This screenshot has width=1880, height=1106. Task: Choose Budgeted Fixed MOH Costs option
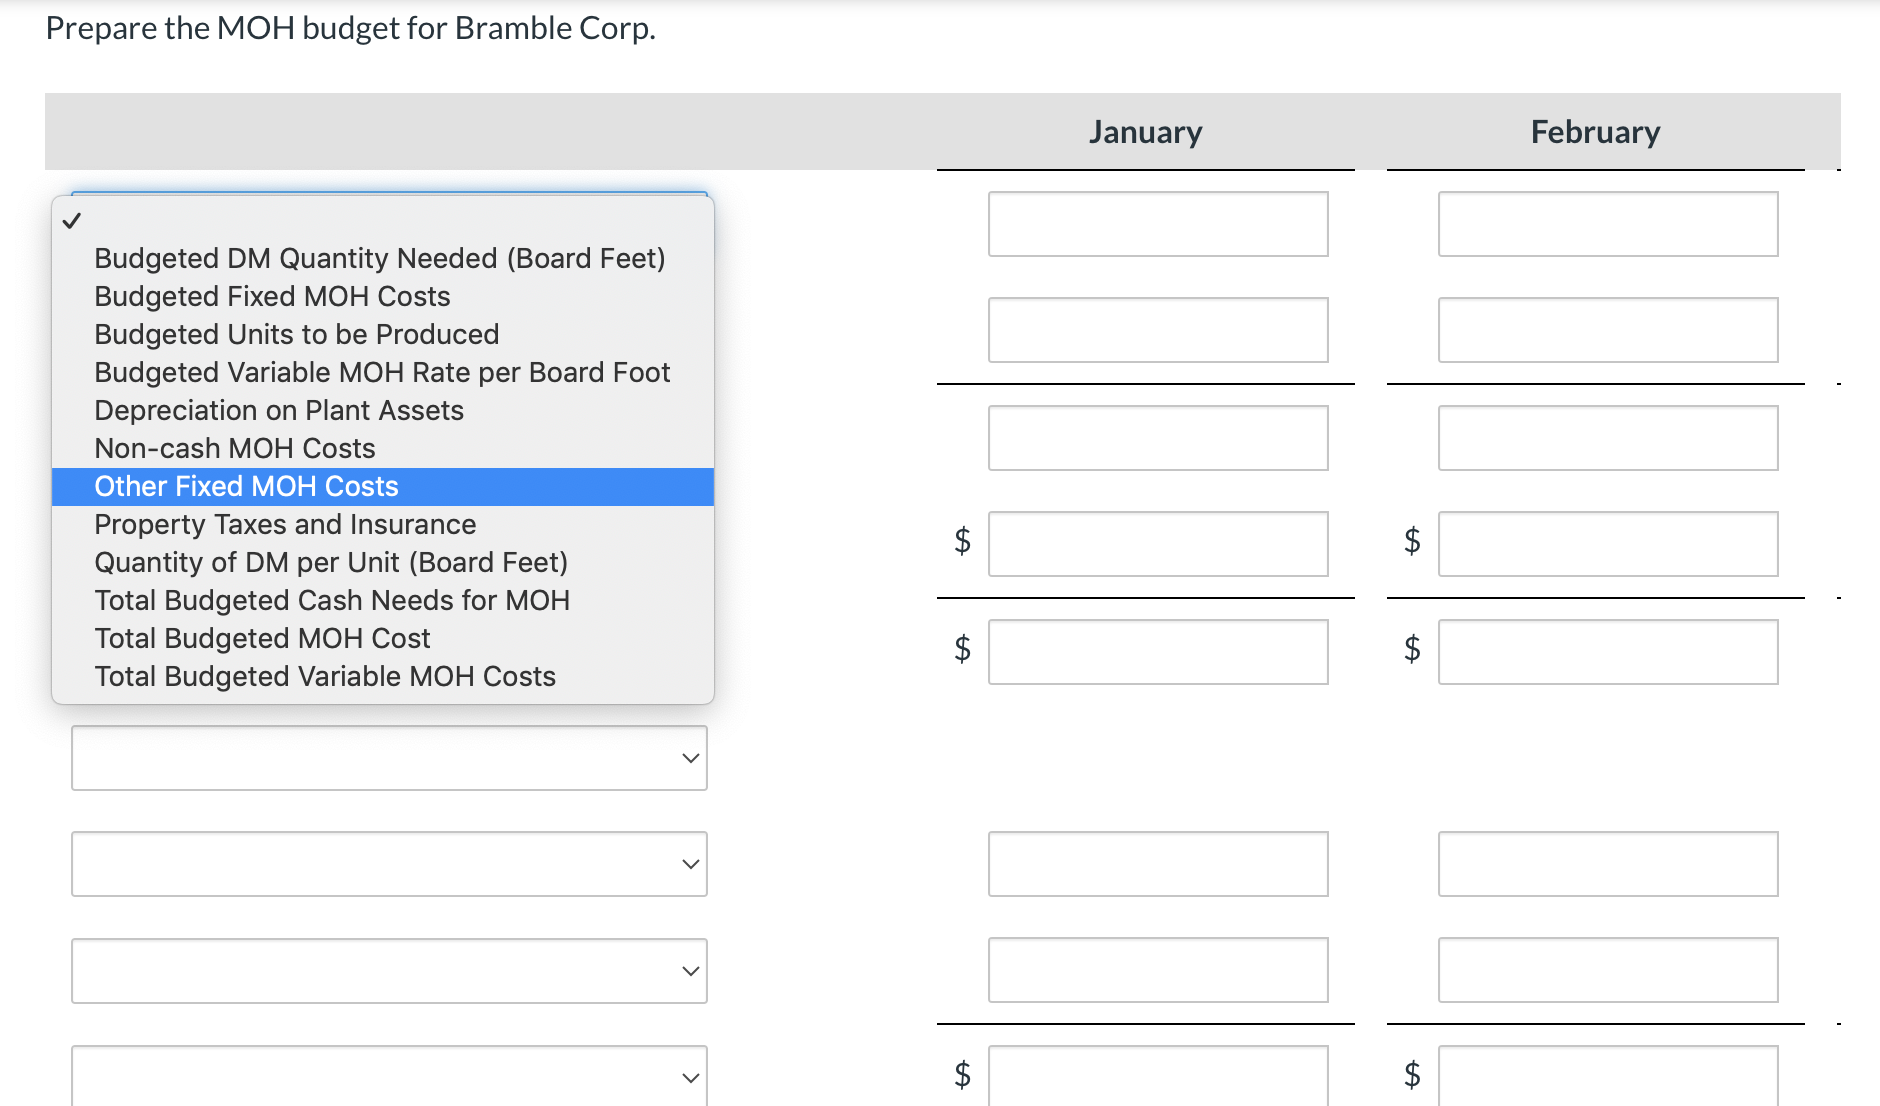[x=272, y=296]
